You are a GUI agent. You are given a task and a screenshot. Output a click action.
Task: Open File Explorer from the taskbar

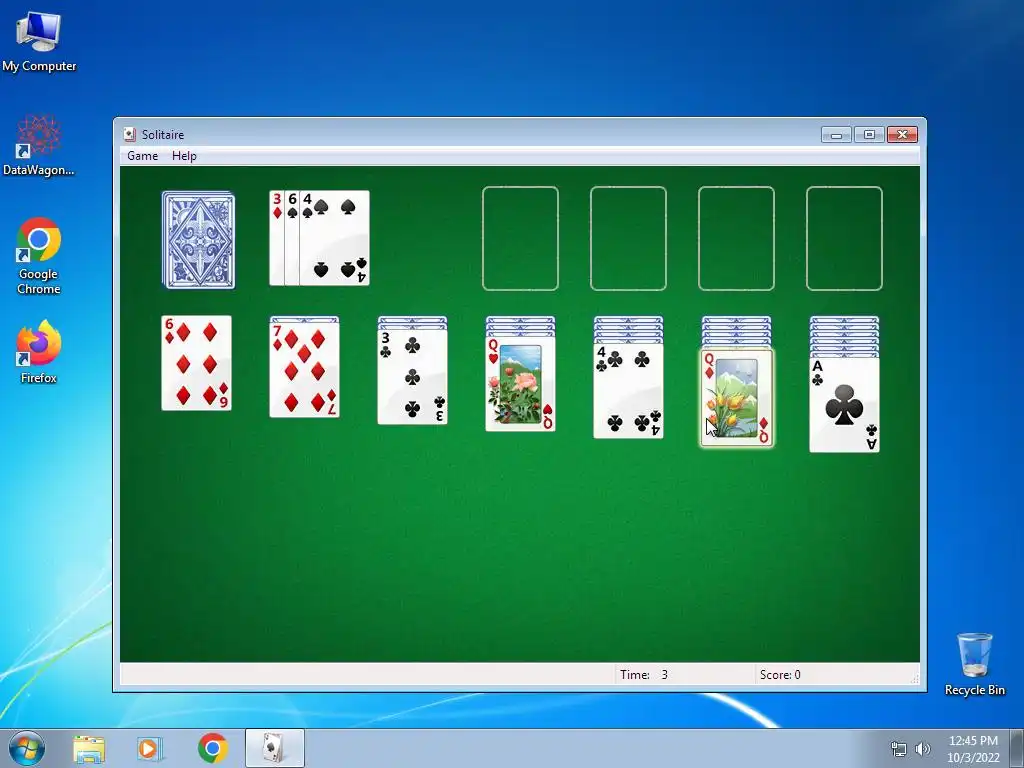coord(89,748)
